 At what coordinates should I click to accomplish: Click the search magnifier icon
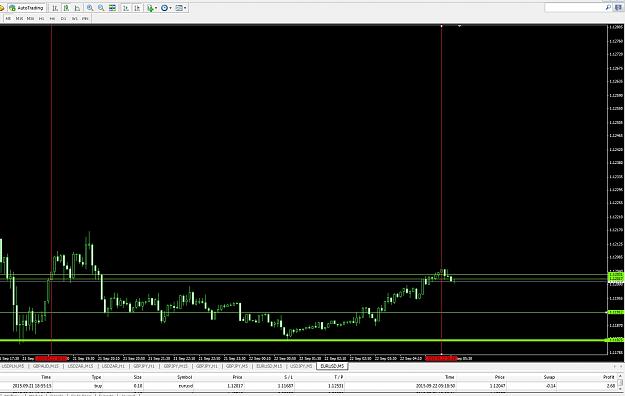608,8
